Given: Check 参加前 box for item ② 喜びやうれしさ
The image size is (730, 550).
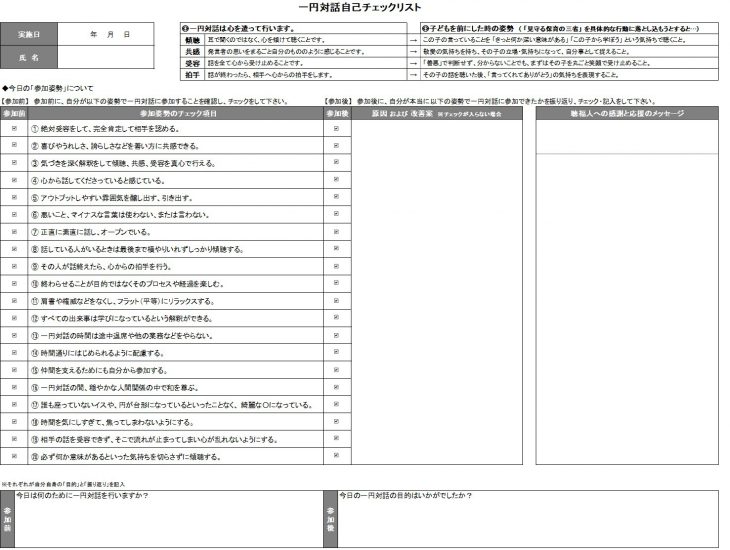Looking at the screenshot, I should tap(14, 145).
